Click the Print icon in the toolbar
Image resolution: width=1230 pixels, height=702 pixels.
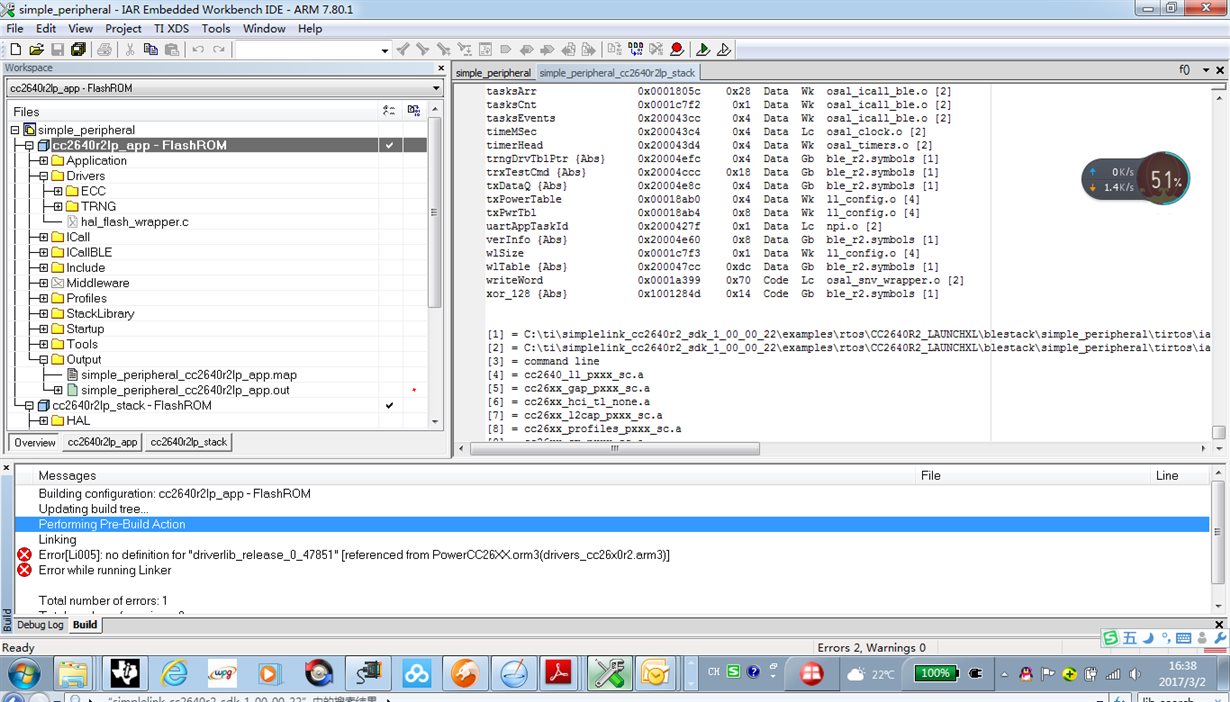coord(104,49)
